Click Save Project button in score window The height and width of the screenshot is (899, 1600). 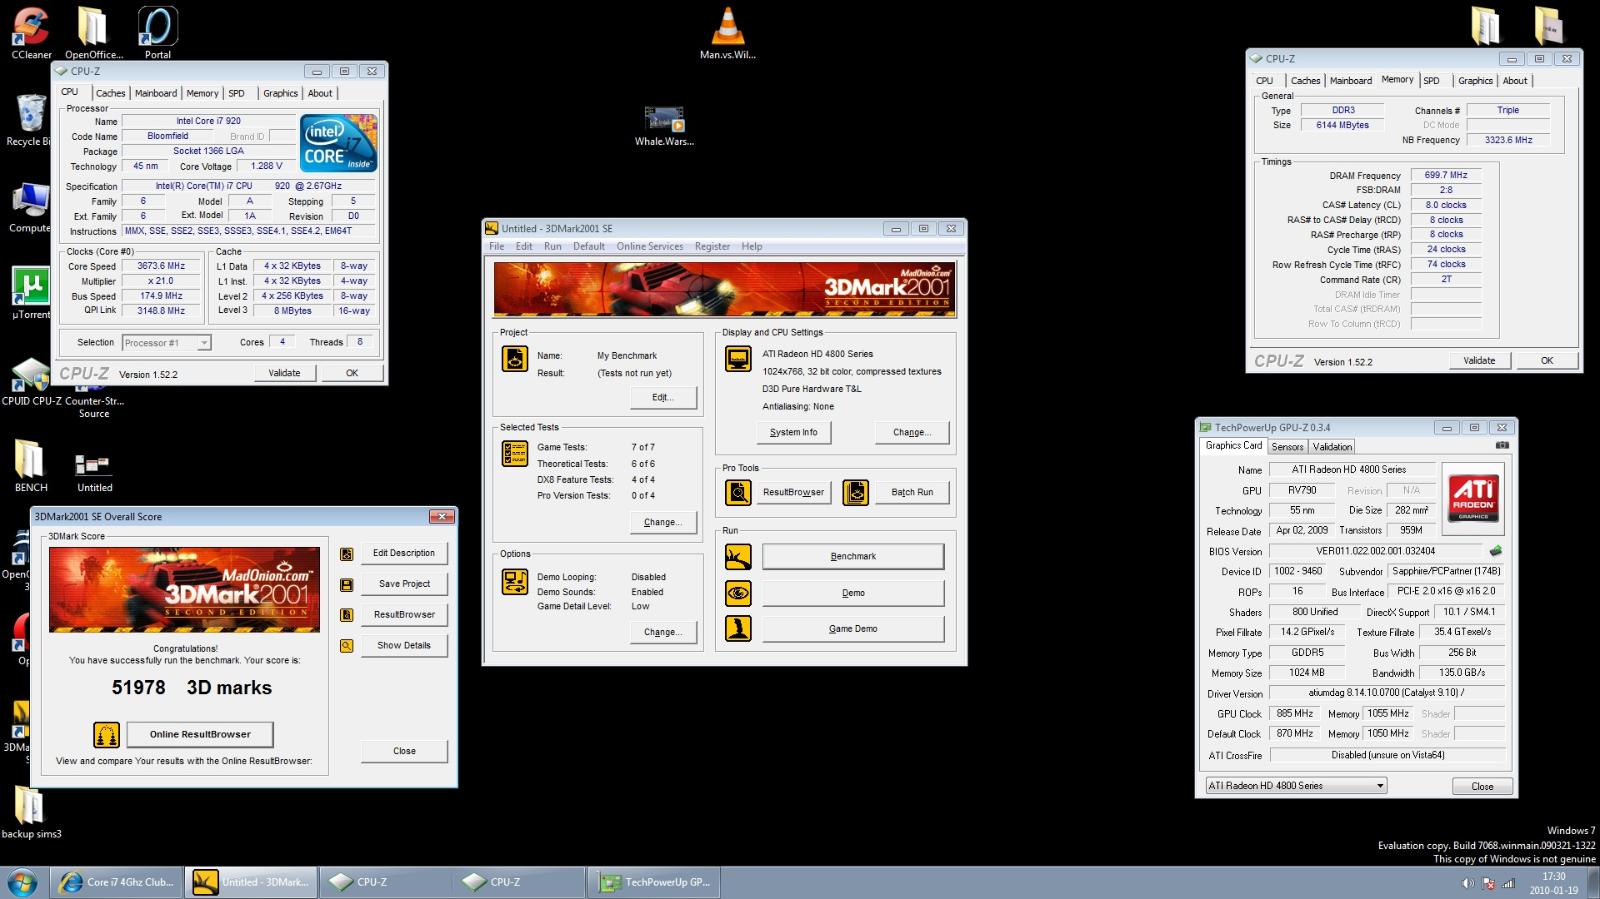[404, 584]
